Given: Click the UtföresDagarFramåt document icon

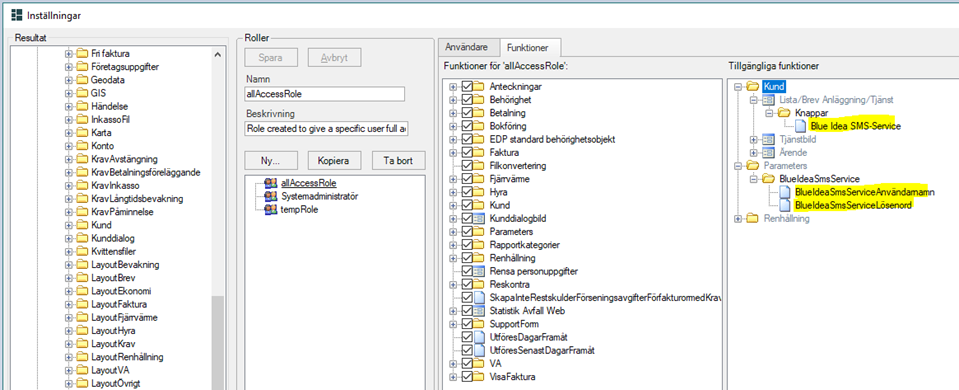Looking at the screenshot, I should [479, 337].
